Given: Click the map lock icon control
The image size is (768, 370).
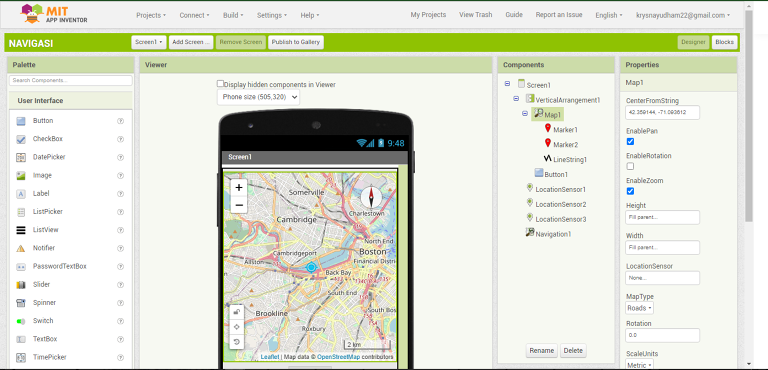Looking at the screenshot, I should coord(237,312).
